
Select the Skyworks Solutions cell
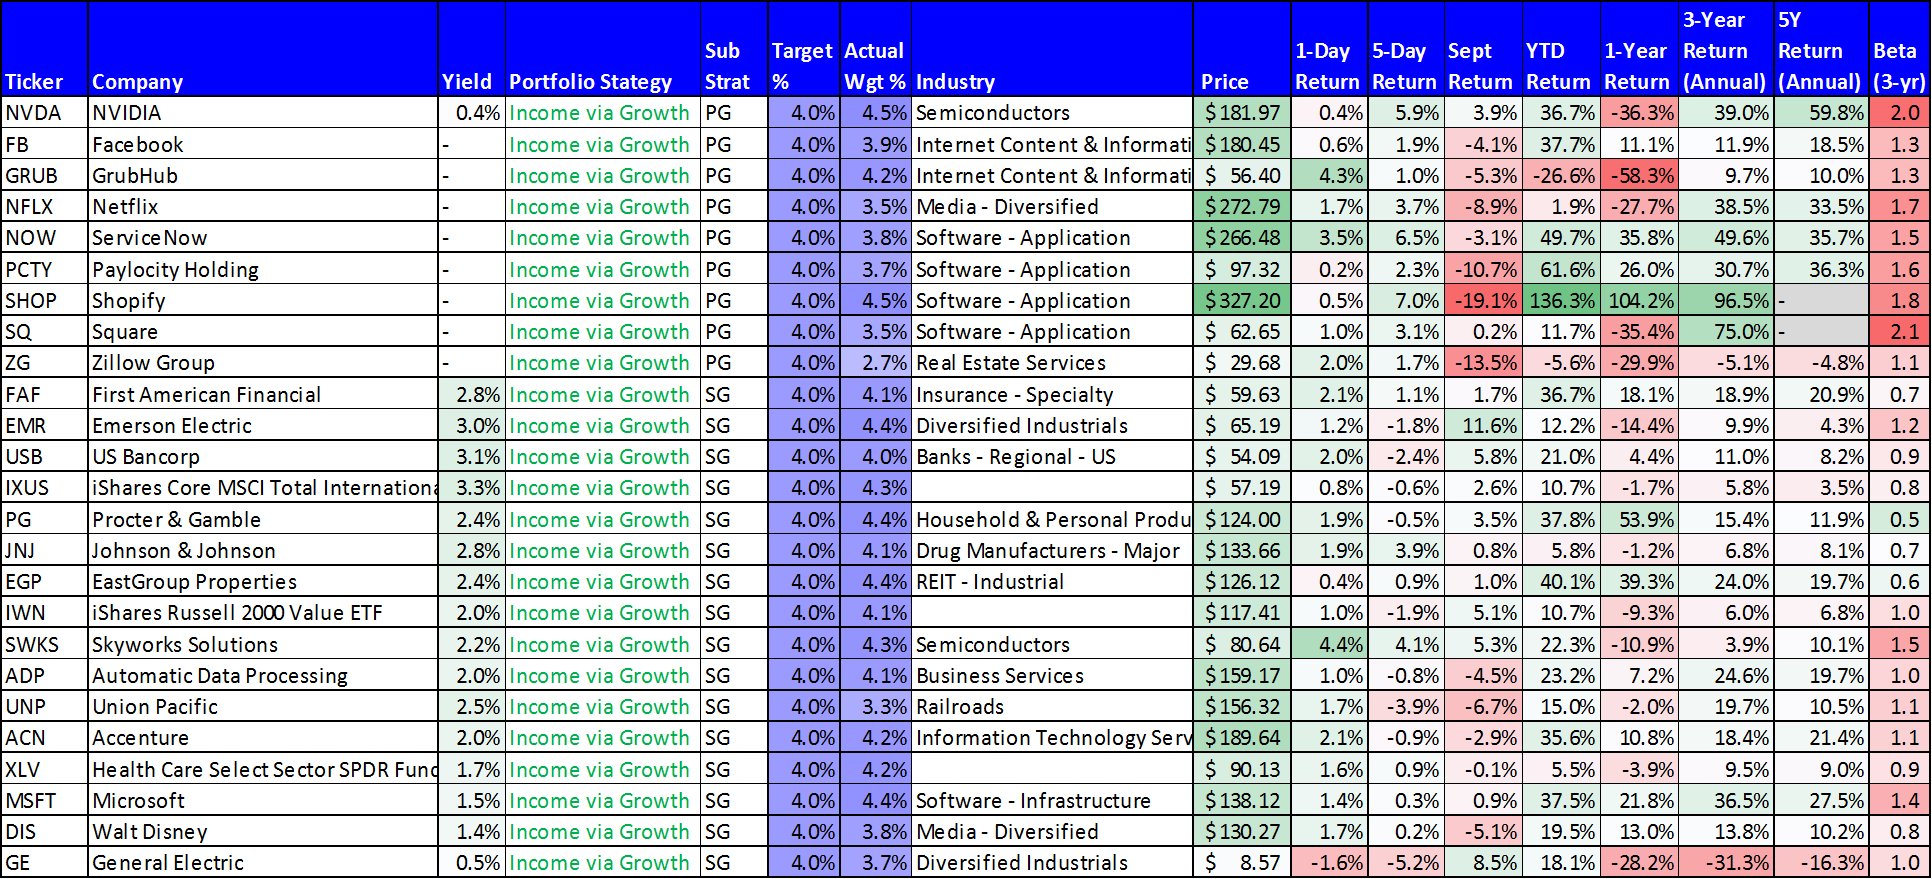[x=263, y=645]
